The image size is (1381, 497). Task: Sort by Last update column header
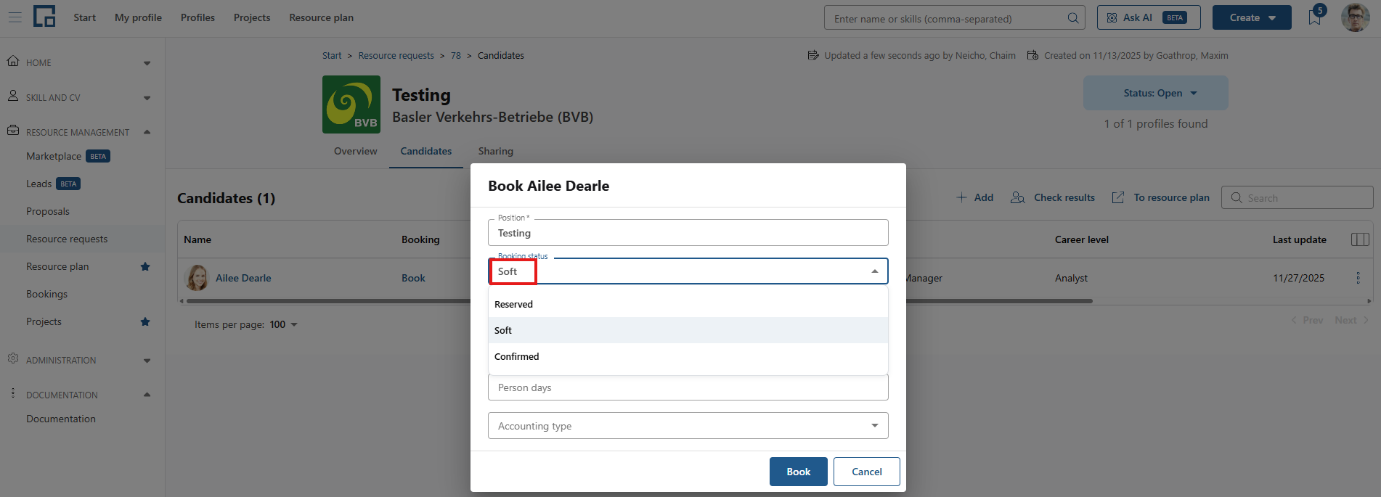(x=1299, y=240)
